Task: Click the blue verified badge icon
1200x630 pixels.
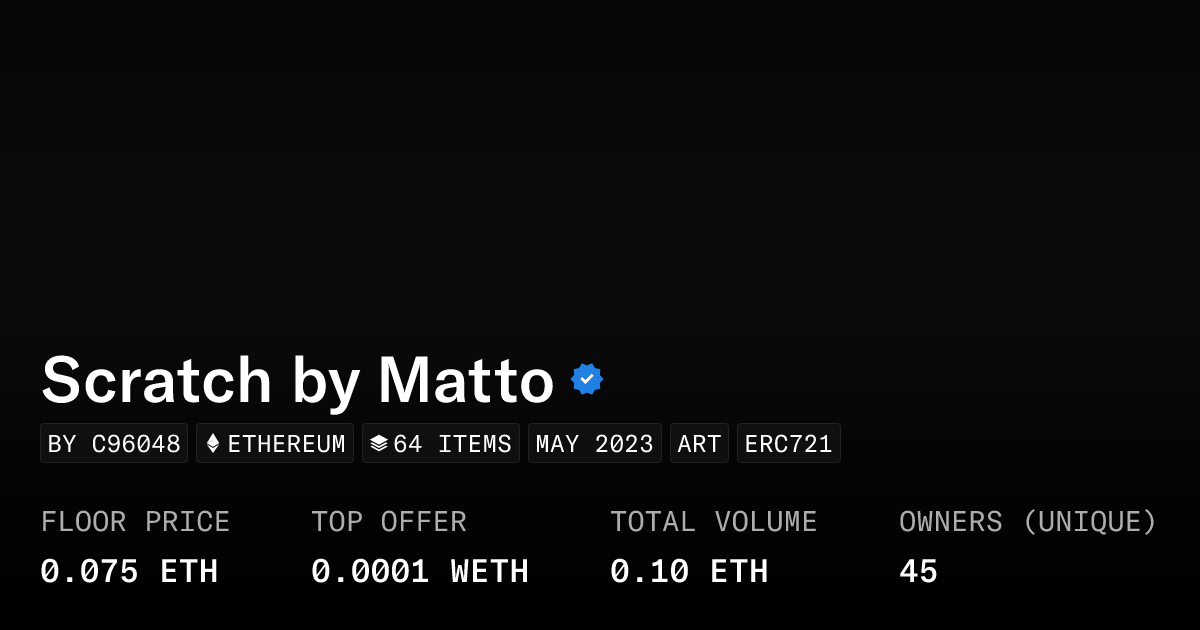Action: 587,380
